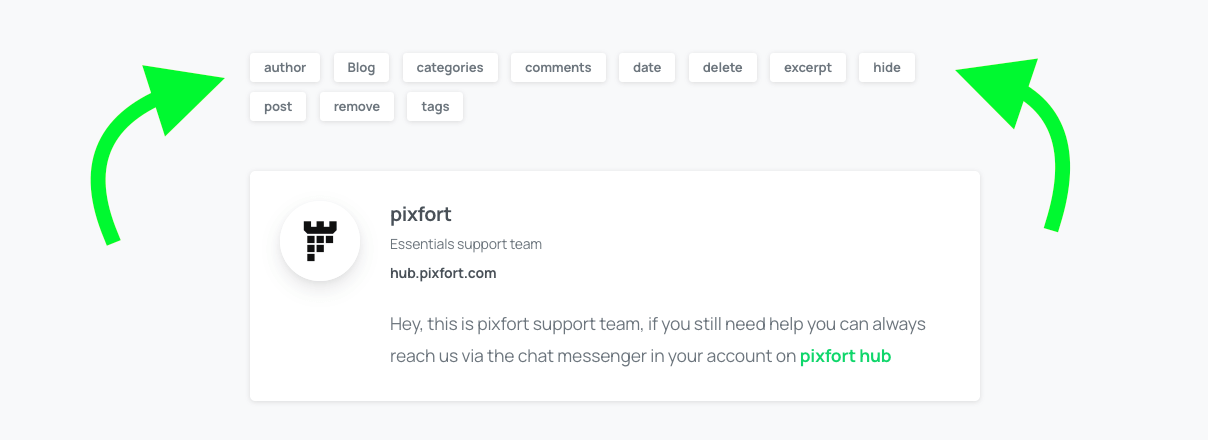1208x440 pixels.
Task: Click the remove tag
Action: (357, 107)
